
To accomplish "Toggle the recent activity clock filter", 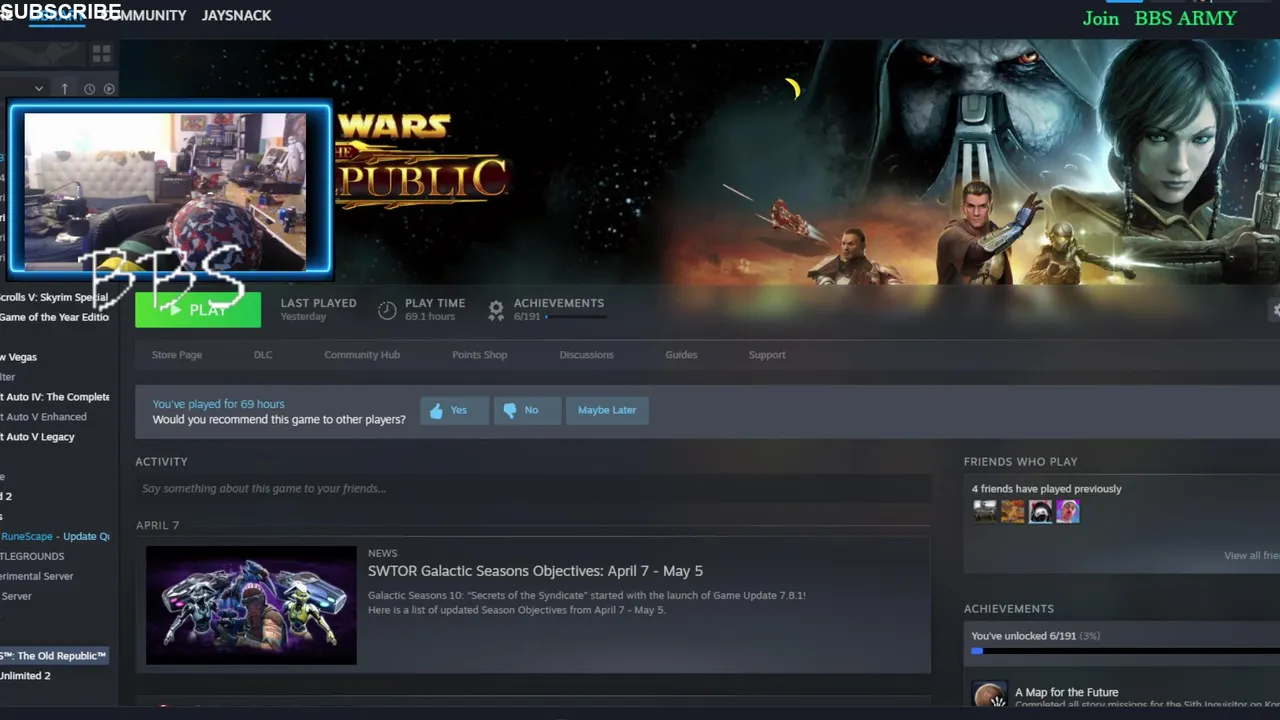I will point(89,89).
